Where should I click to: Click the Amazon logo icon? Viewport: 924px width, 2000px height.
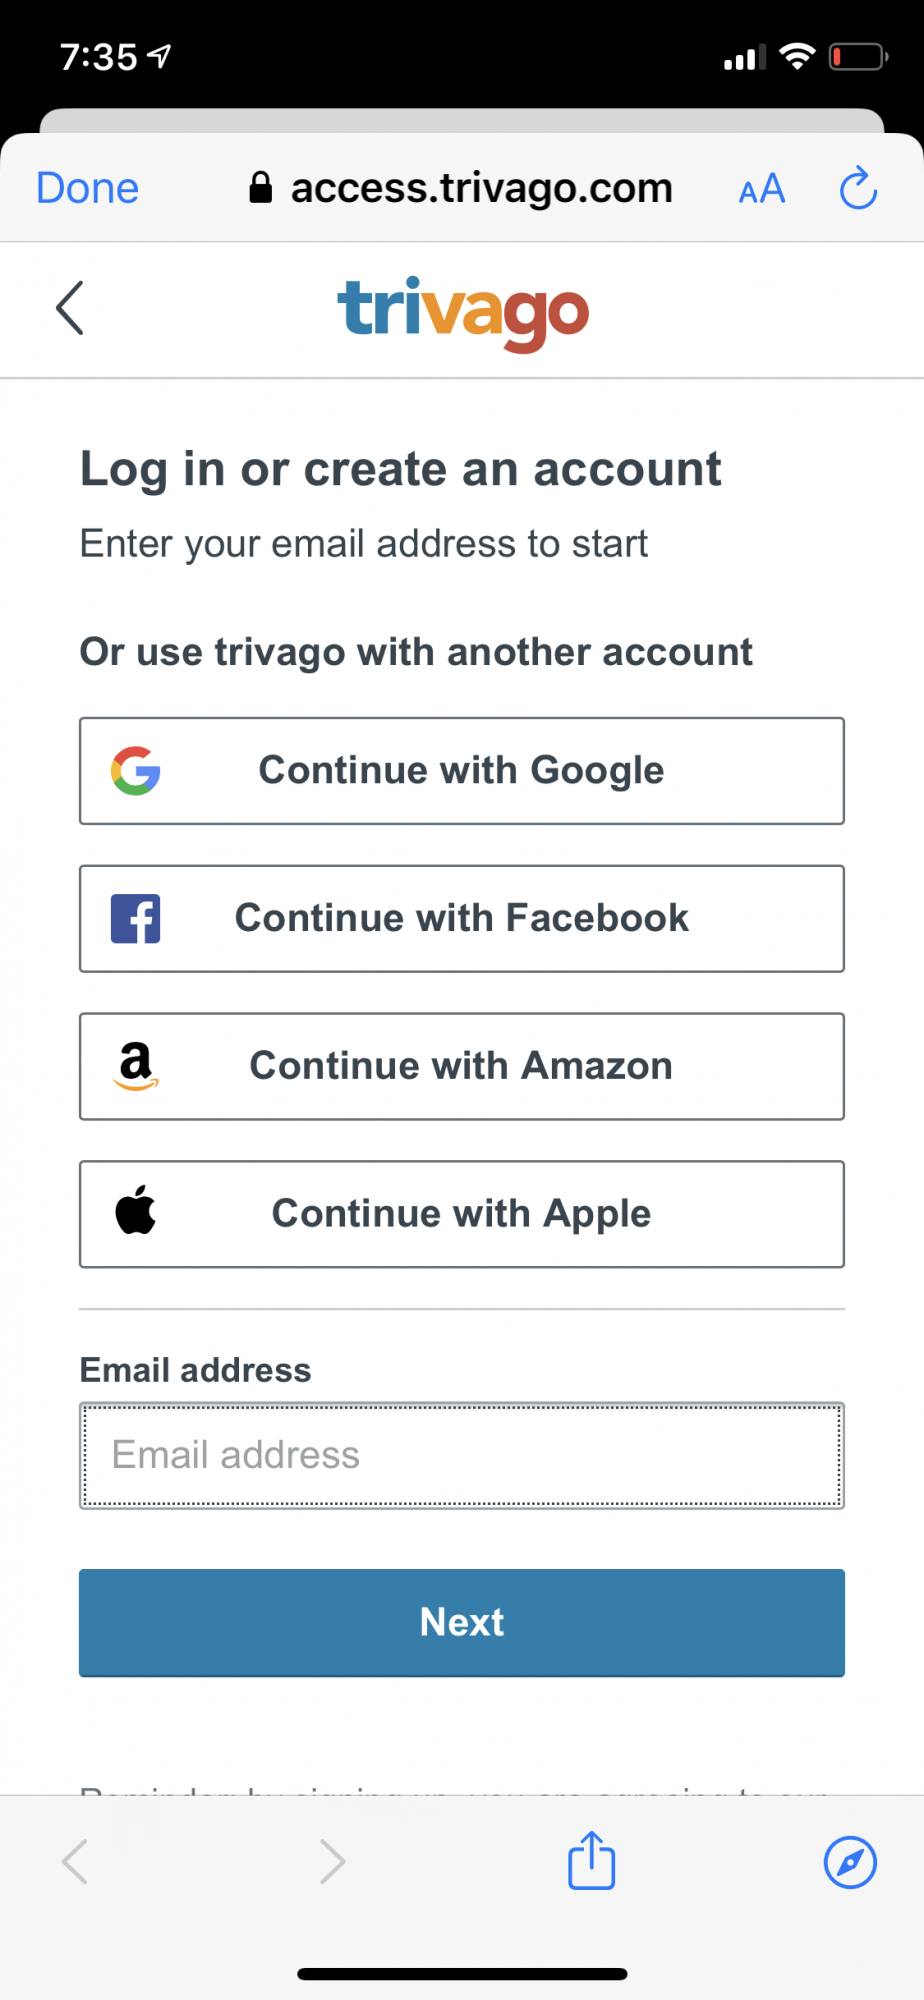(136, 1066)
